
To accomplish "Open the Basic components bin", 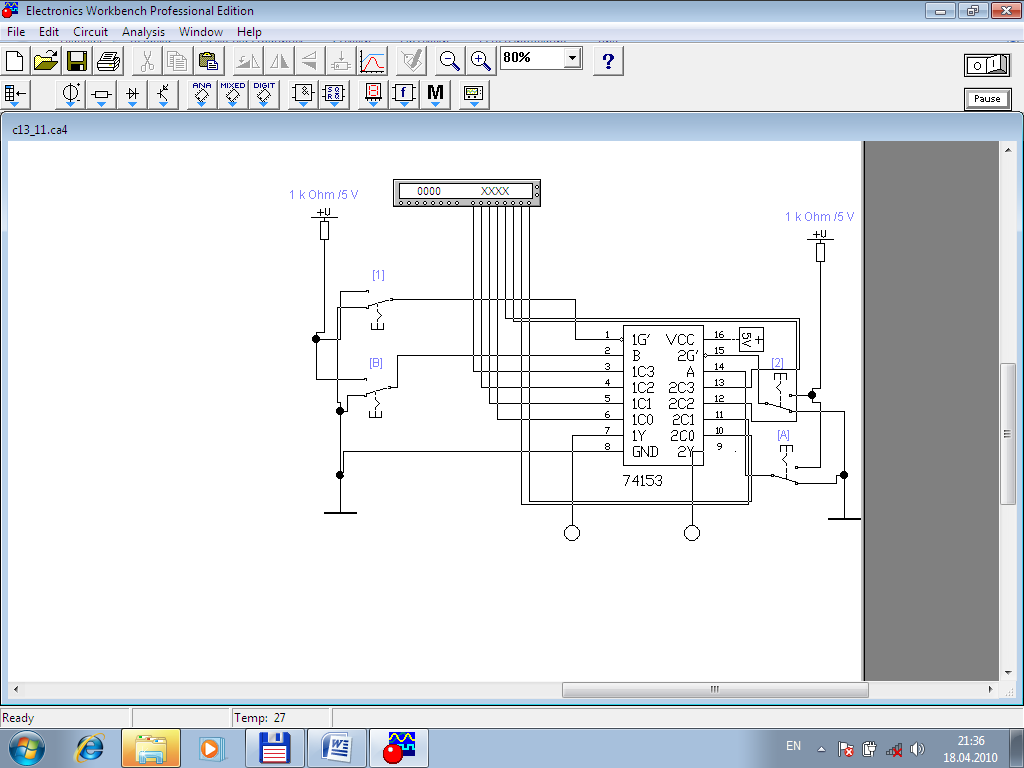I will (x=101, y=94).
